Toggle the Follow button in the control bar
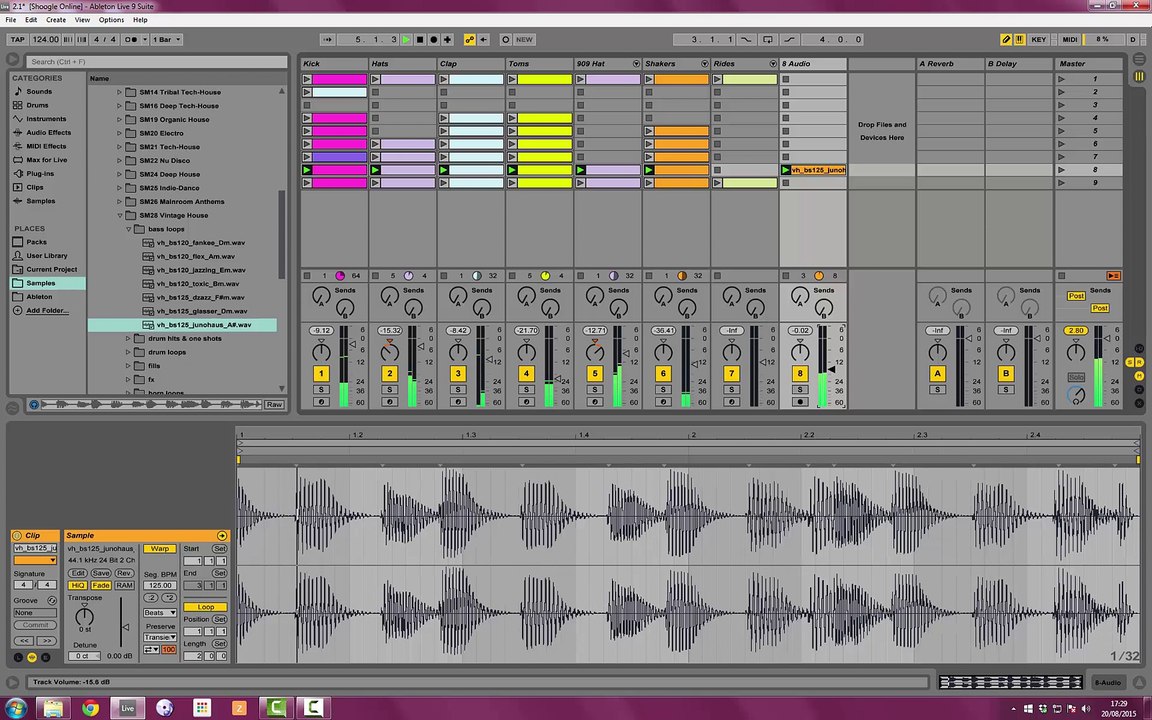 [328, 40]
